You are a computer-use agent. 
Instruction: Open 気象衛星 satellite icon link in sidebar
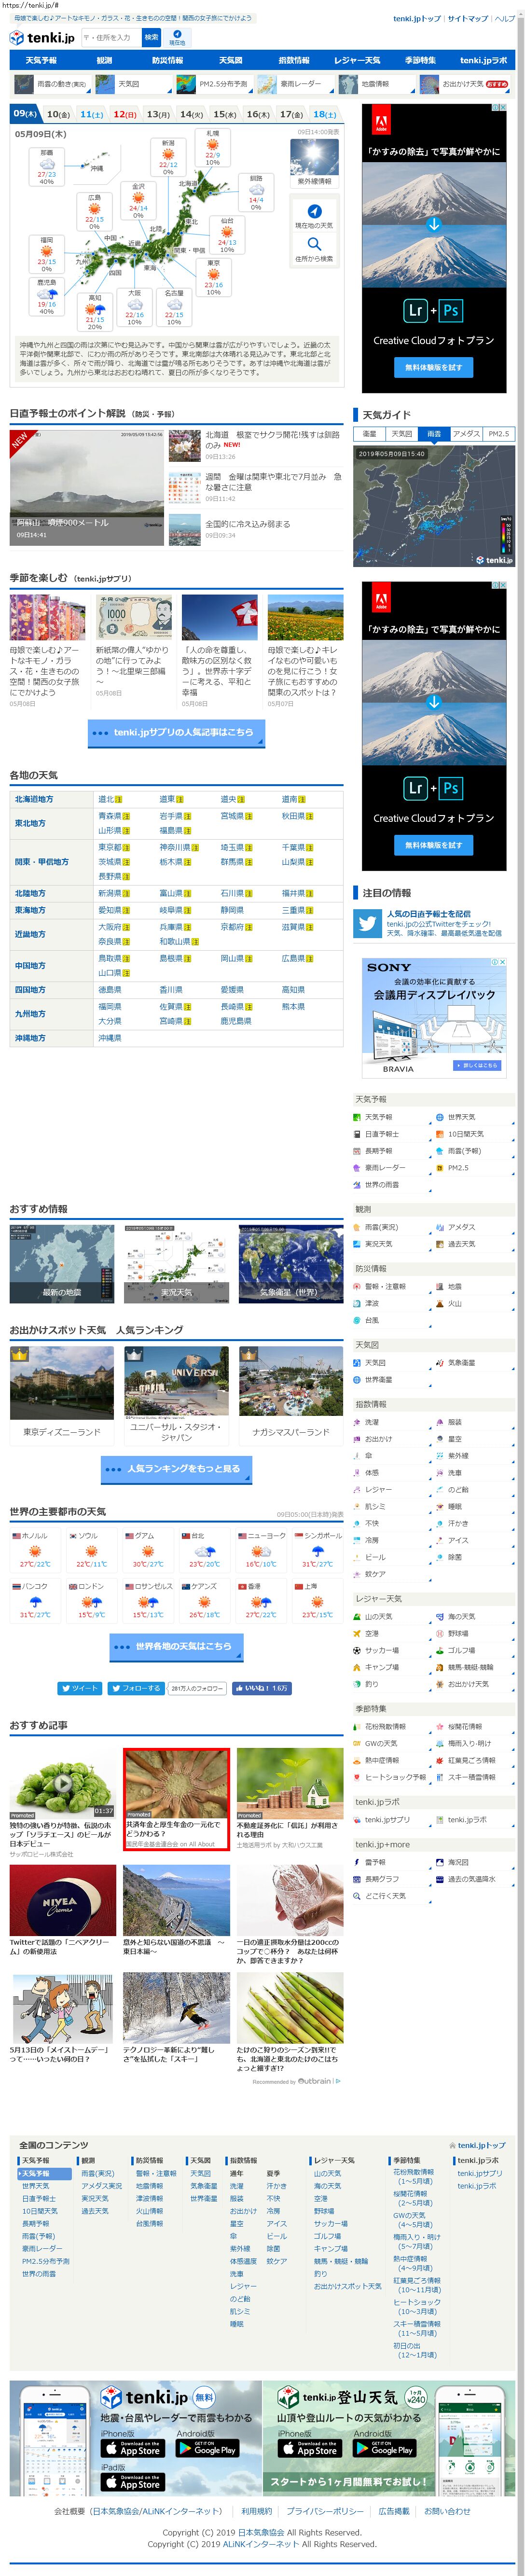pyautogui.click(x=439, y=1363)
